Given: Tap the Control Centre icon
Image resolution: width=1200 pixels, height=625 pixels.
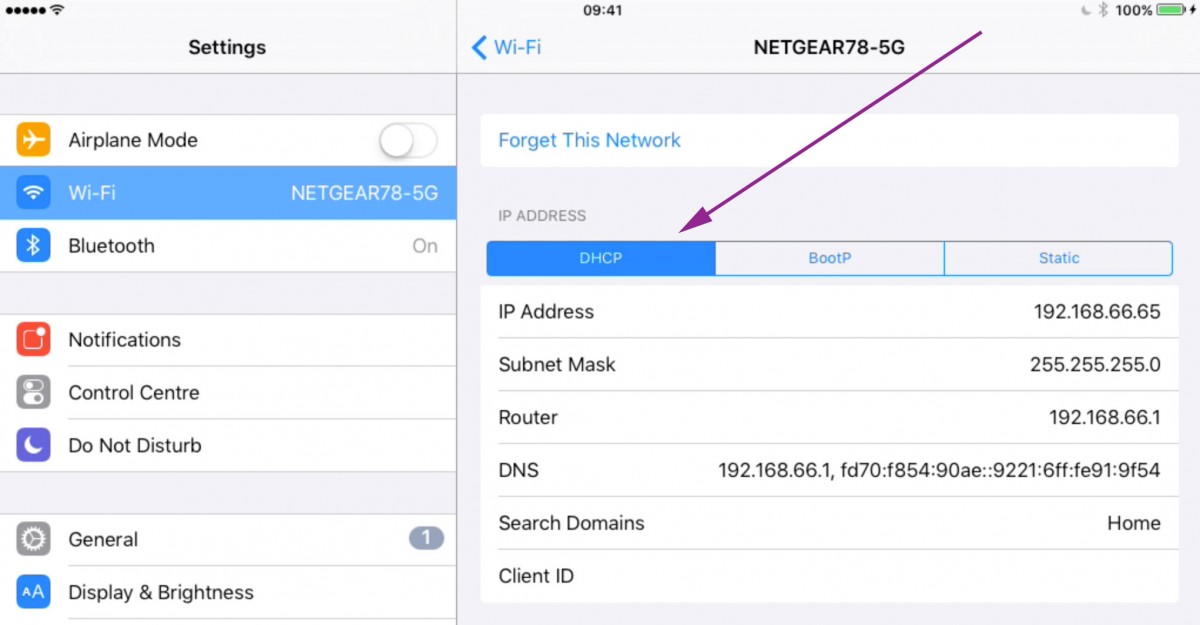Looking at the screenshot, I should pos(33,393).
